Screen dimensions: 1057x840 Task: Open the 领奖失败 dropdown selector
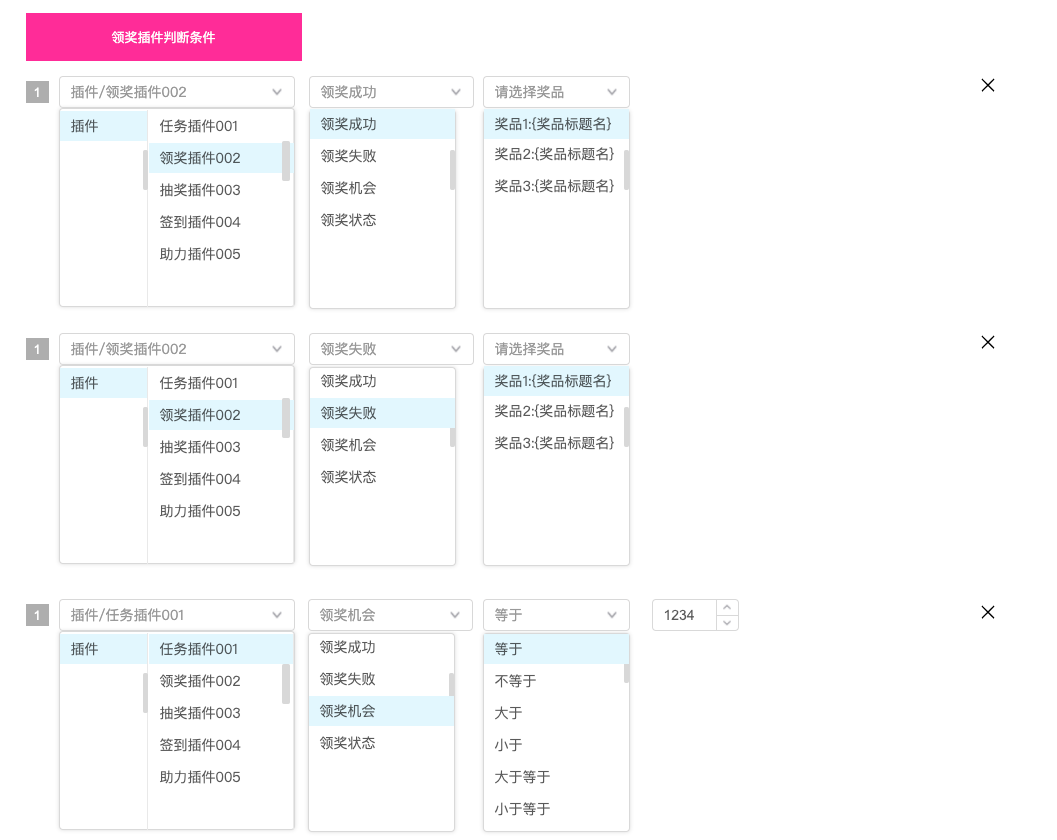(390, 349)
